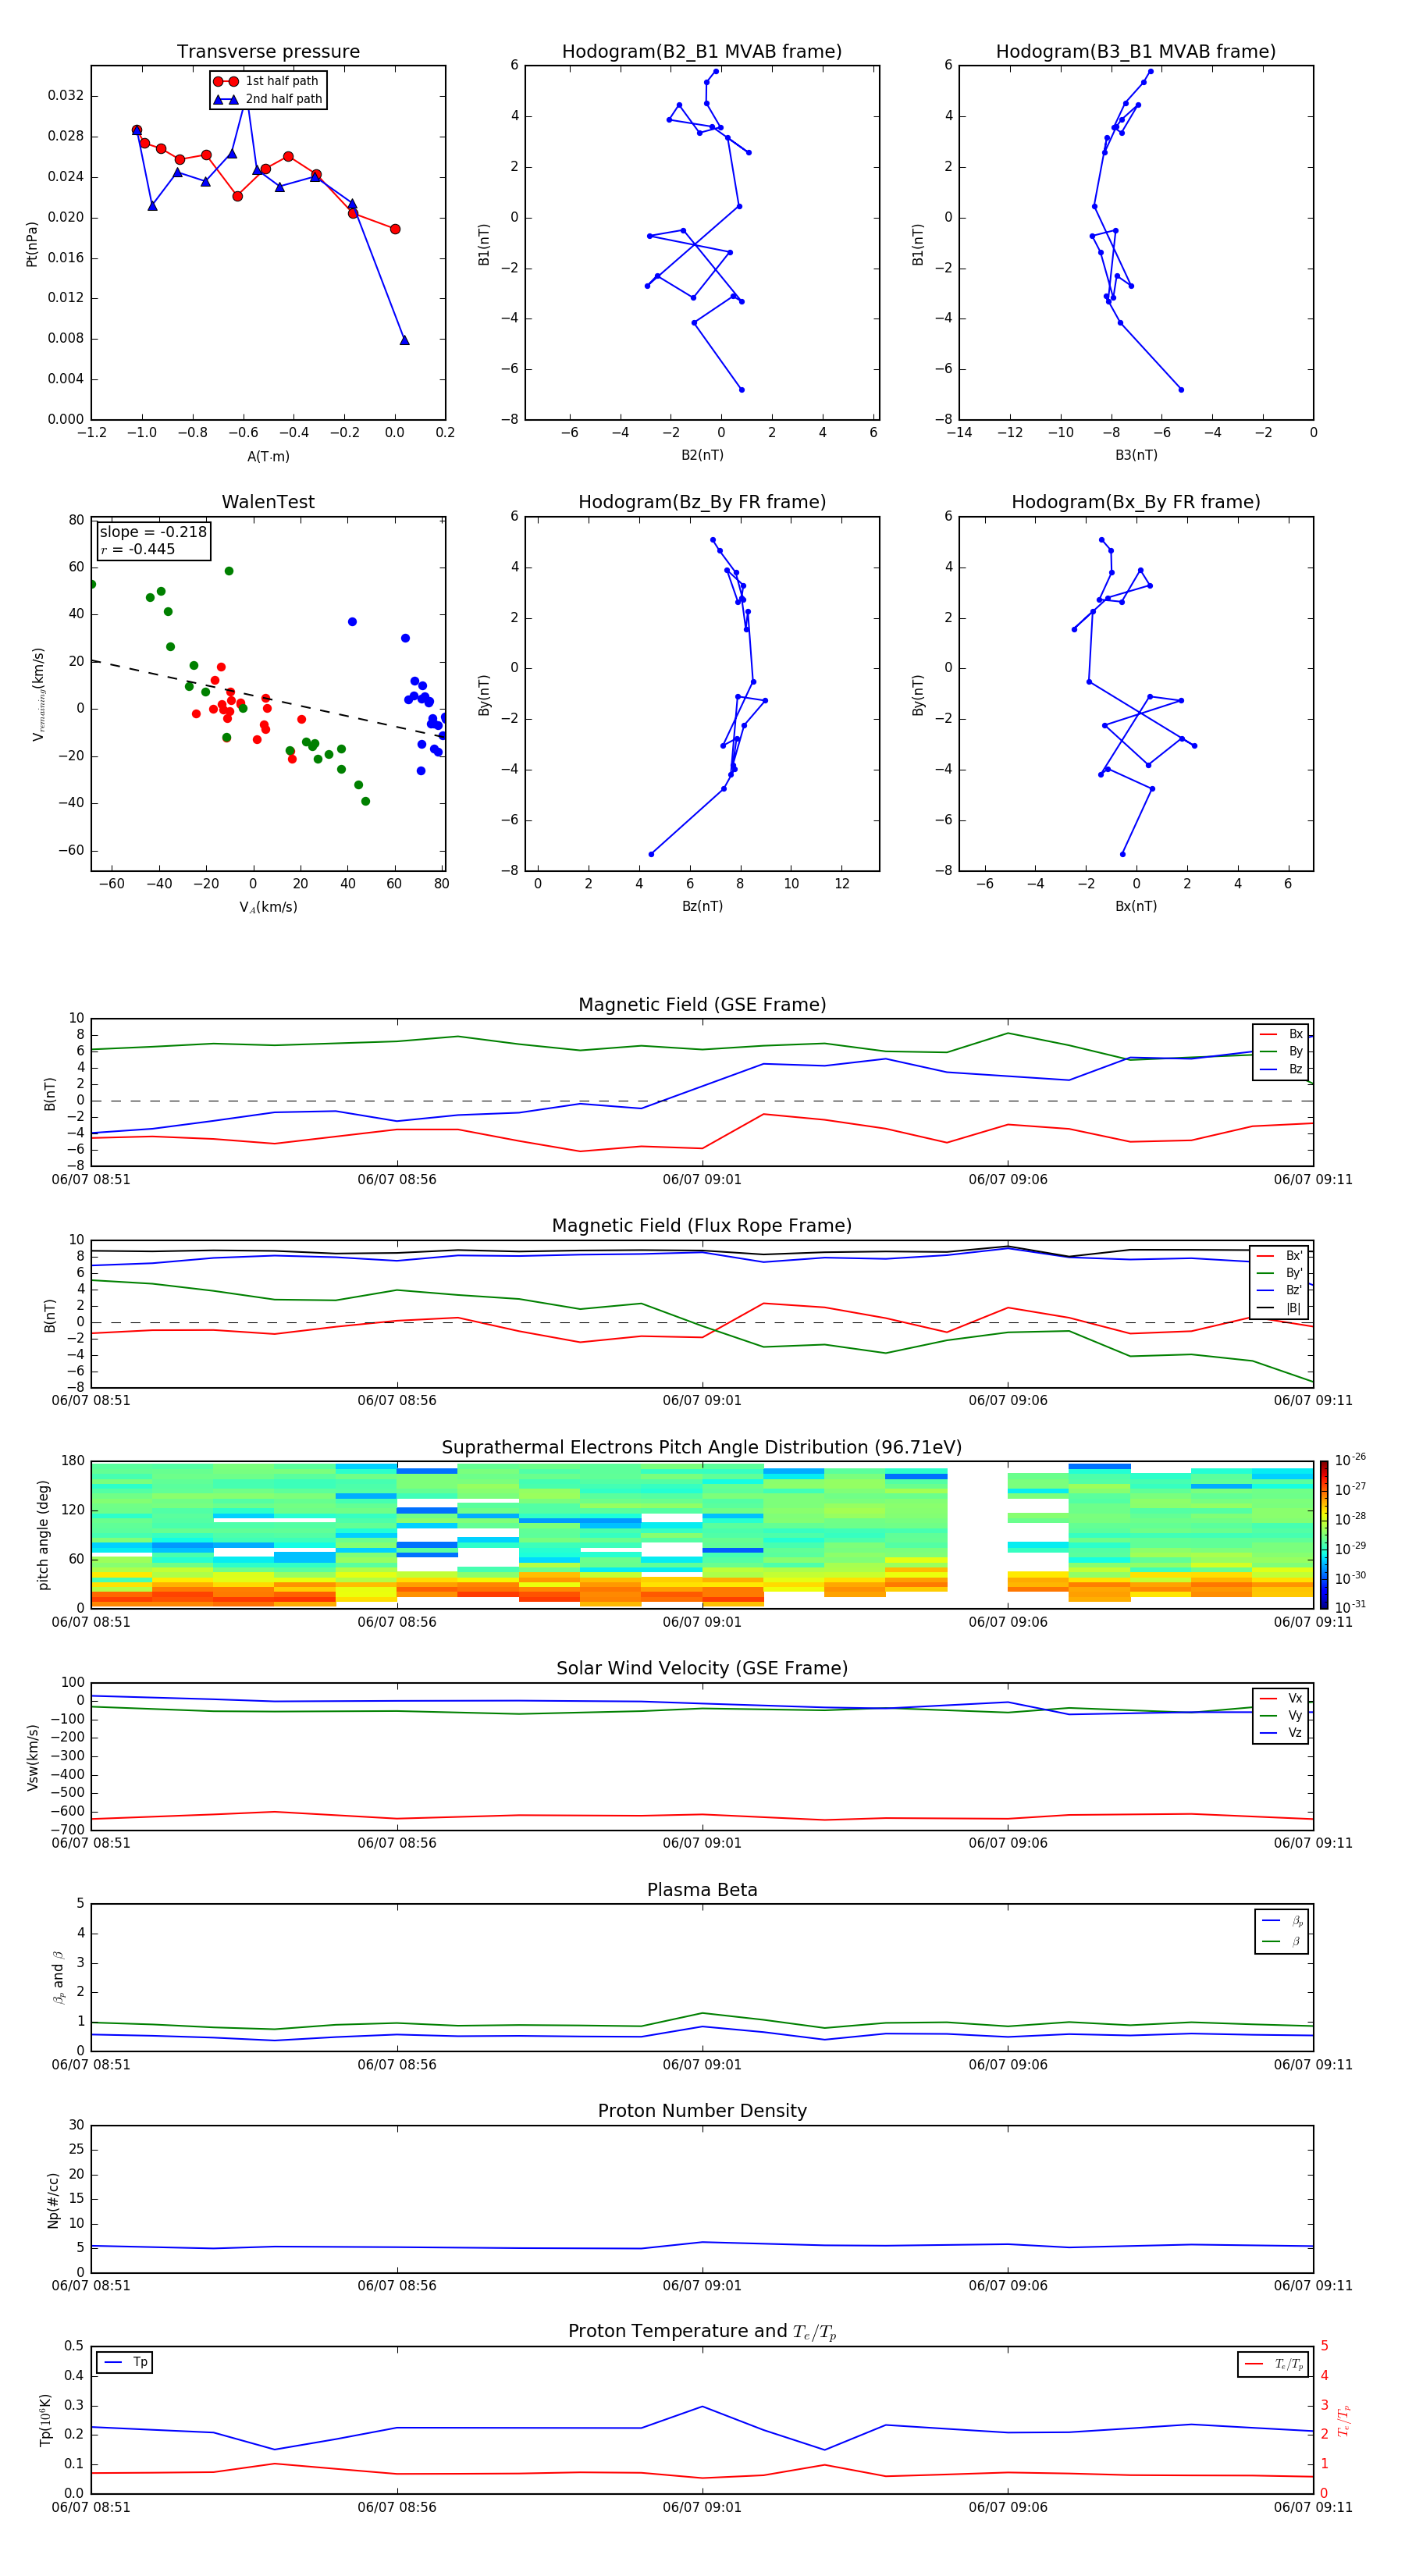Click the β legend entry in Plasma Beta
Screen dimensions: 1405x2576
click(x=1282, y=1941)
